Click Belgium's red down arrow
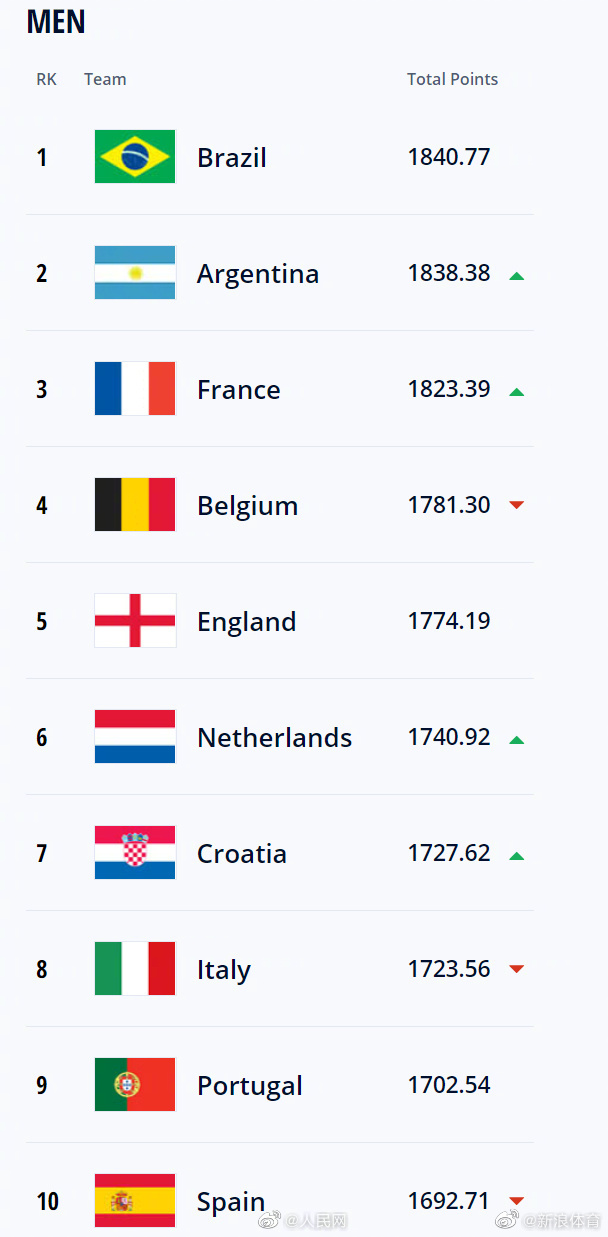The width and height of the screenshot is (608, 1237). [x=516, y=505]
